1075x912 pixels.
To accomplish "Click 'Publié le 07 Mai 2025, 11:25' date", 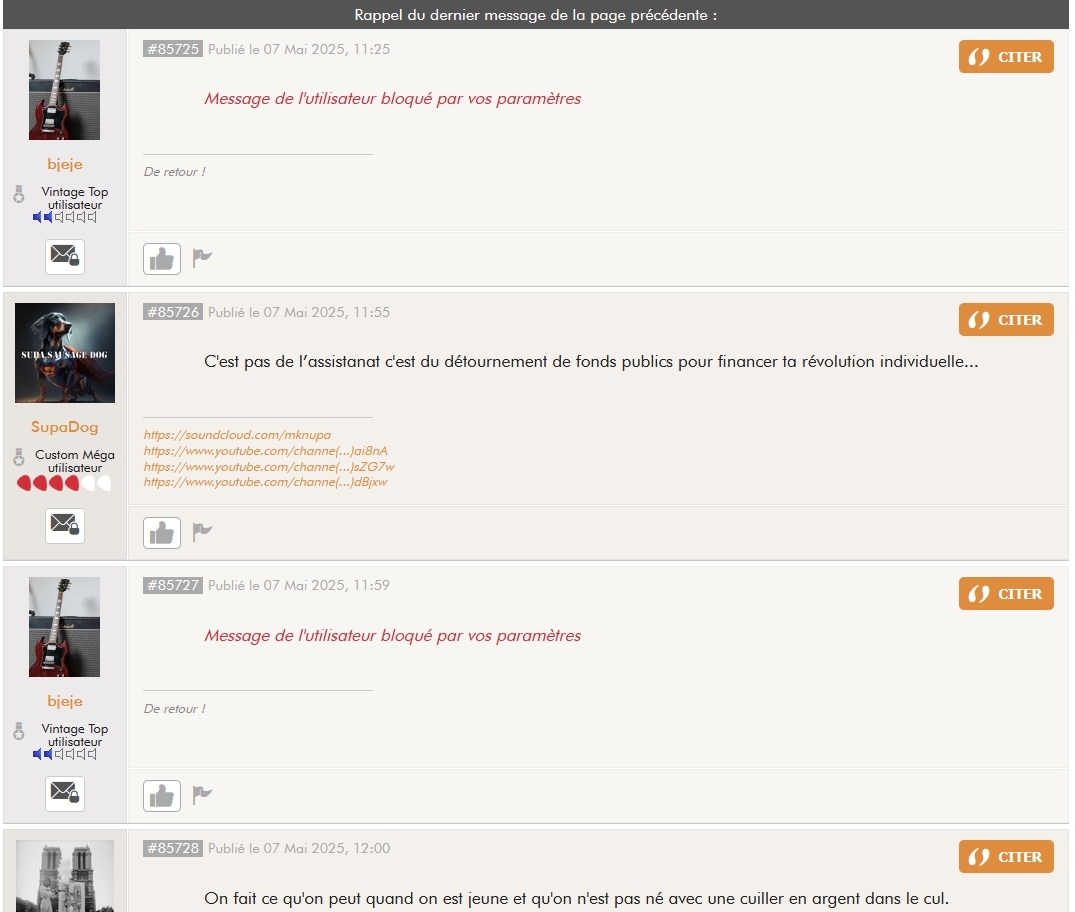I will click(x=299, y=49).
